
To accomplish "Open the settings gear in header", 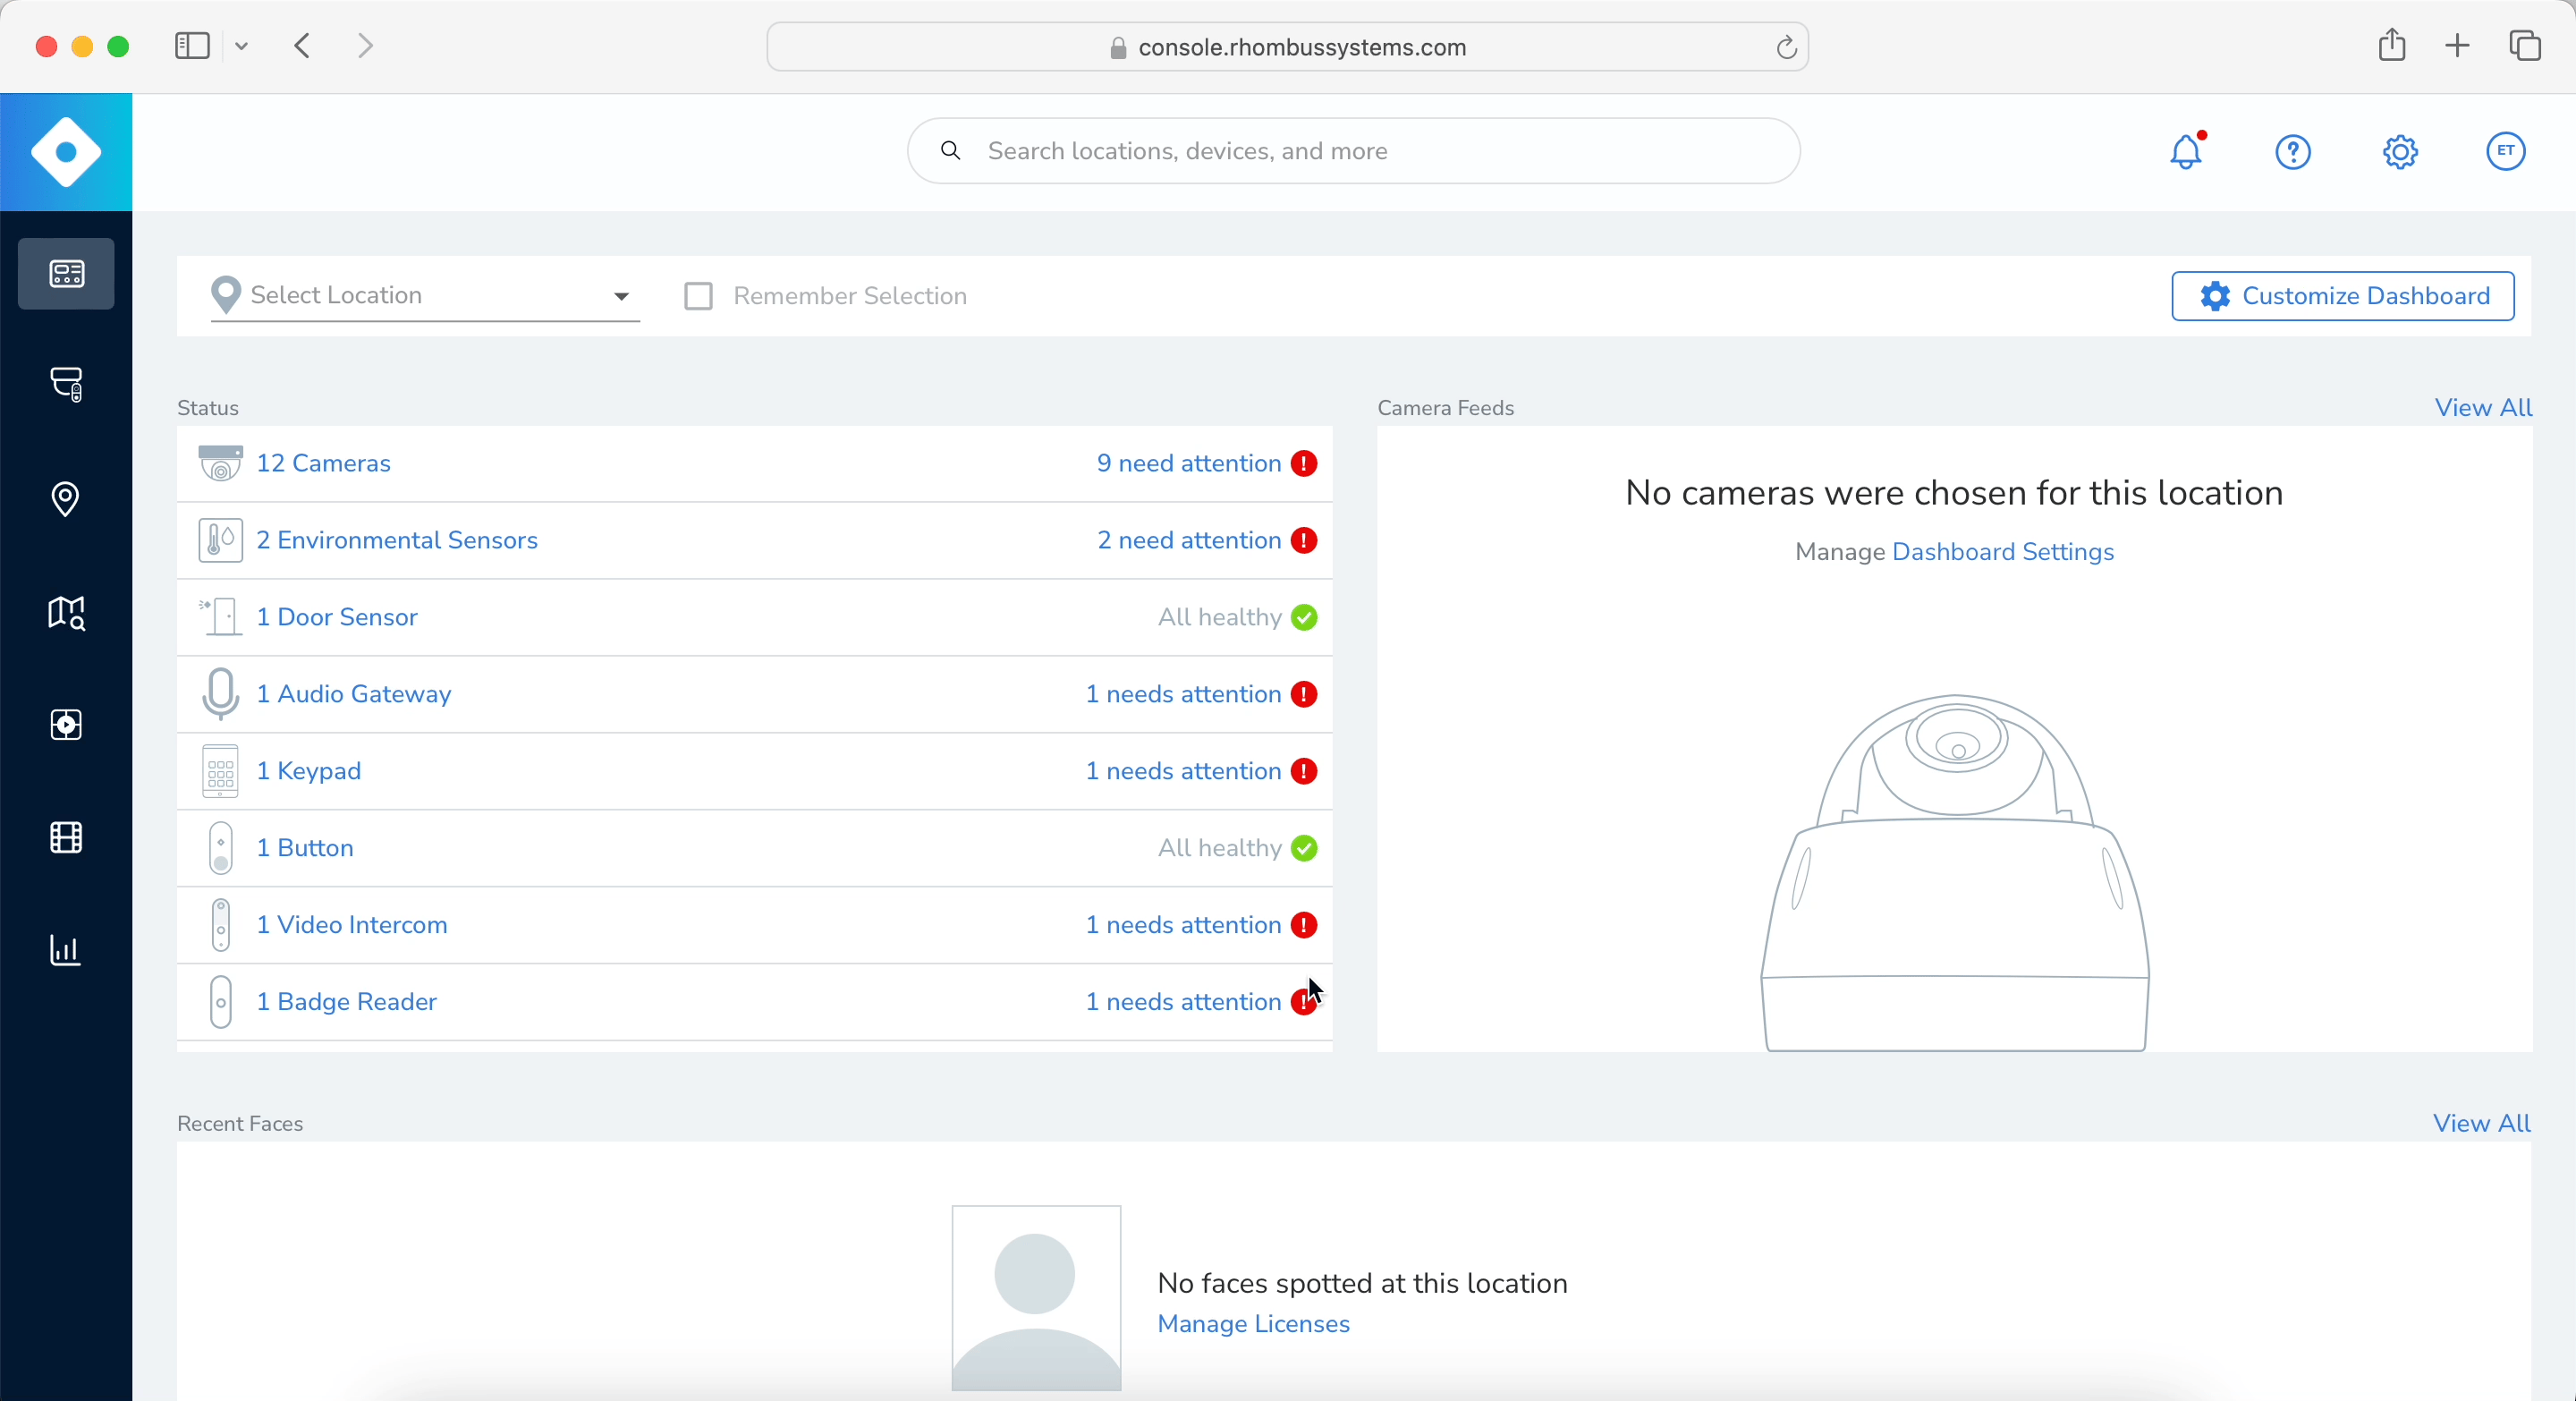I will coord(2400,152).
